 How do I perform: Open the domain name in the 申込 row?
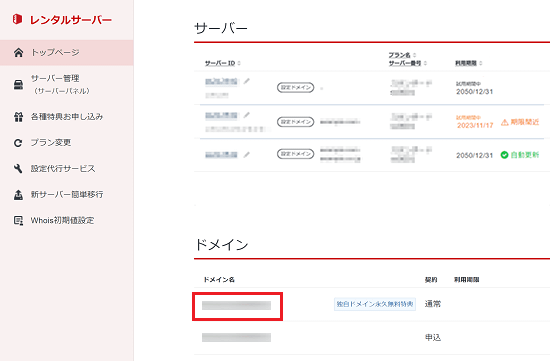click(x=236, y=337)
